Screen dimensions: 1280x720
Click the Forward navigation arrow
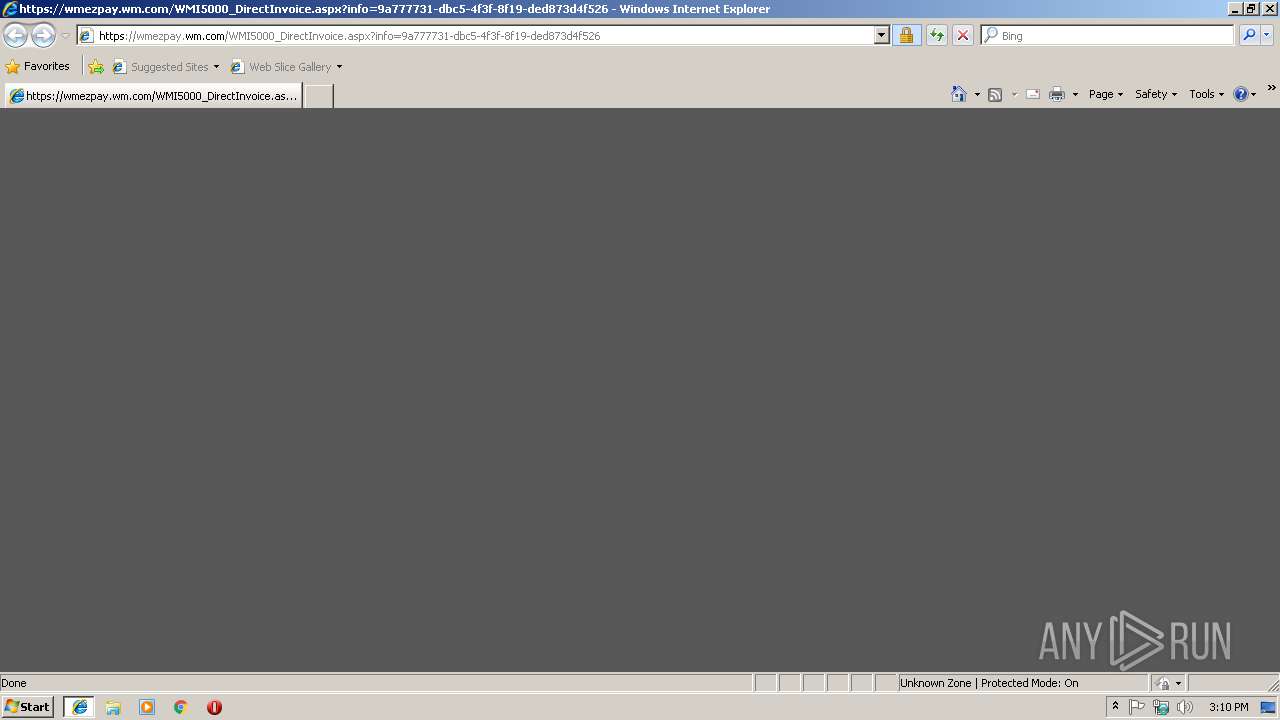pos(43,35)
